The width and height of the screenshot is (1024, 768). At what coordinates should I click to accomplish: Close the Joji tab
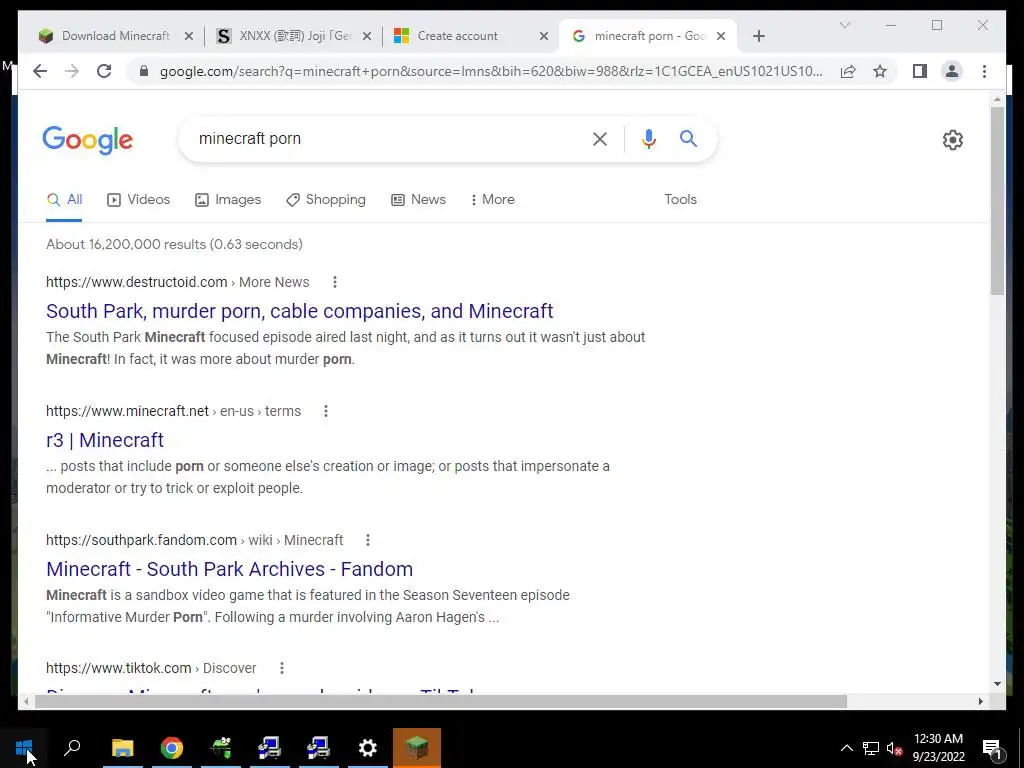(x=367, y=36)
